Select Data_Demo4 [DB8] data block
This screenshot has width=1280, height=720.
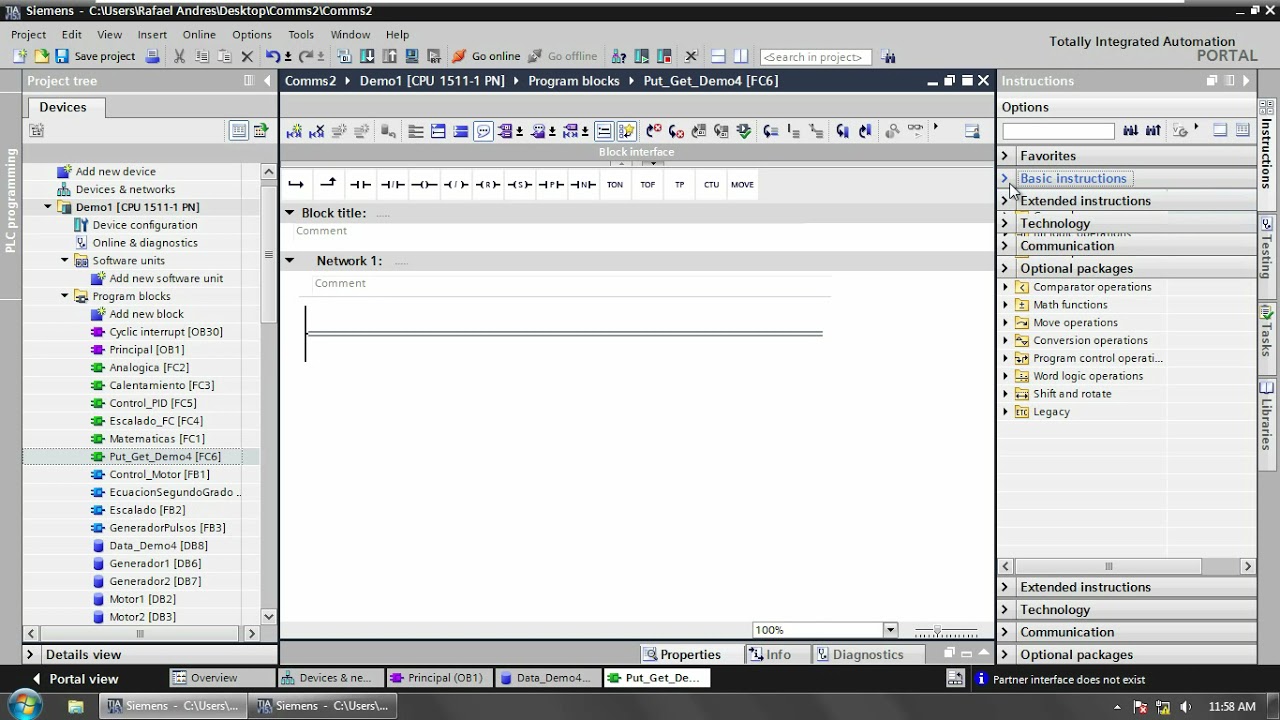point(158,546)
